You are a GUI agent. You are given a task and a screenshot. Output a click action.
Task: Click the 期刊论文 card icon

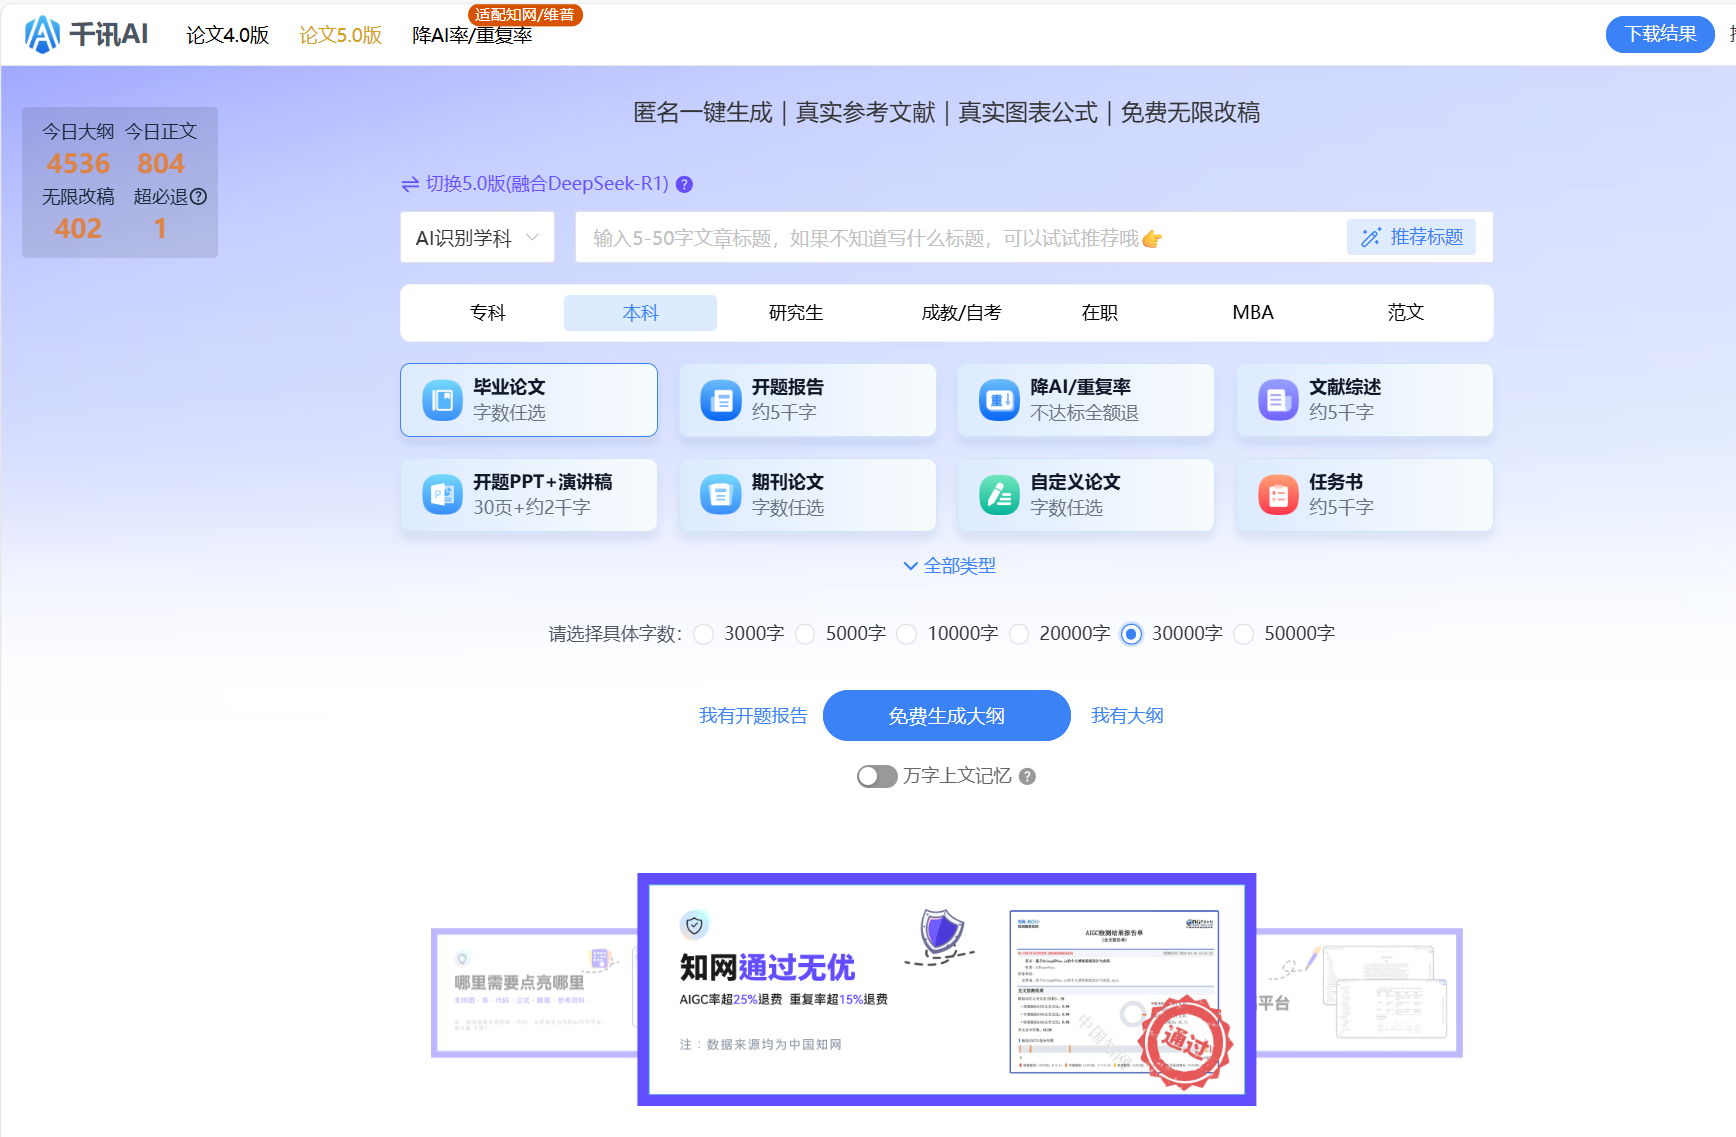720,495
